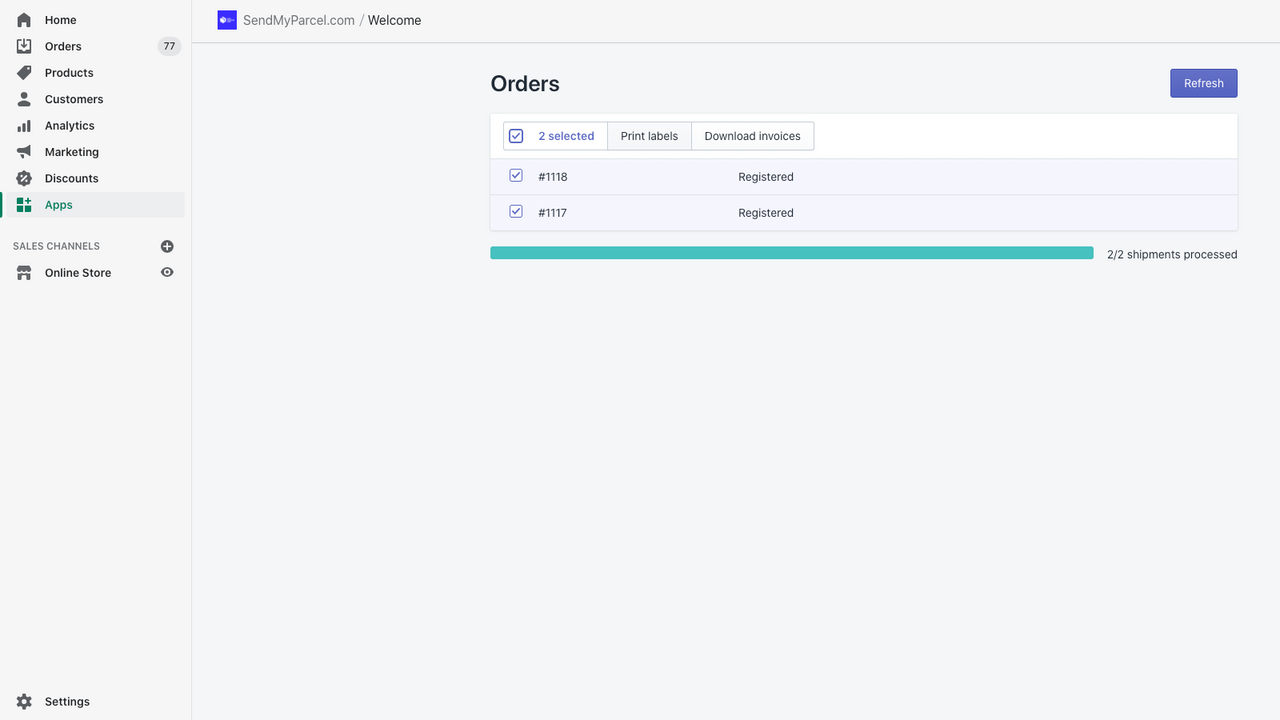Click the Orders page heading
The image size is (1280, 720).
525,84
